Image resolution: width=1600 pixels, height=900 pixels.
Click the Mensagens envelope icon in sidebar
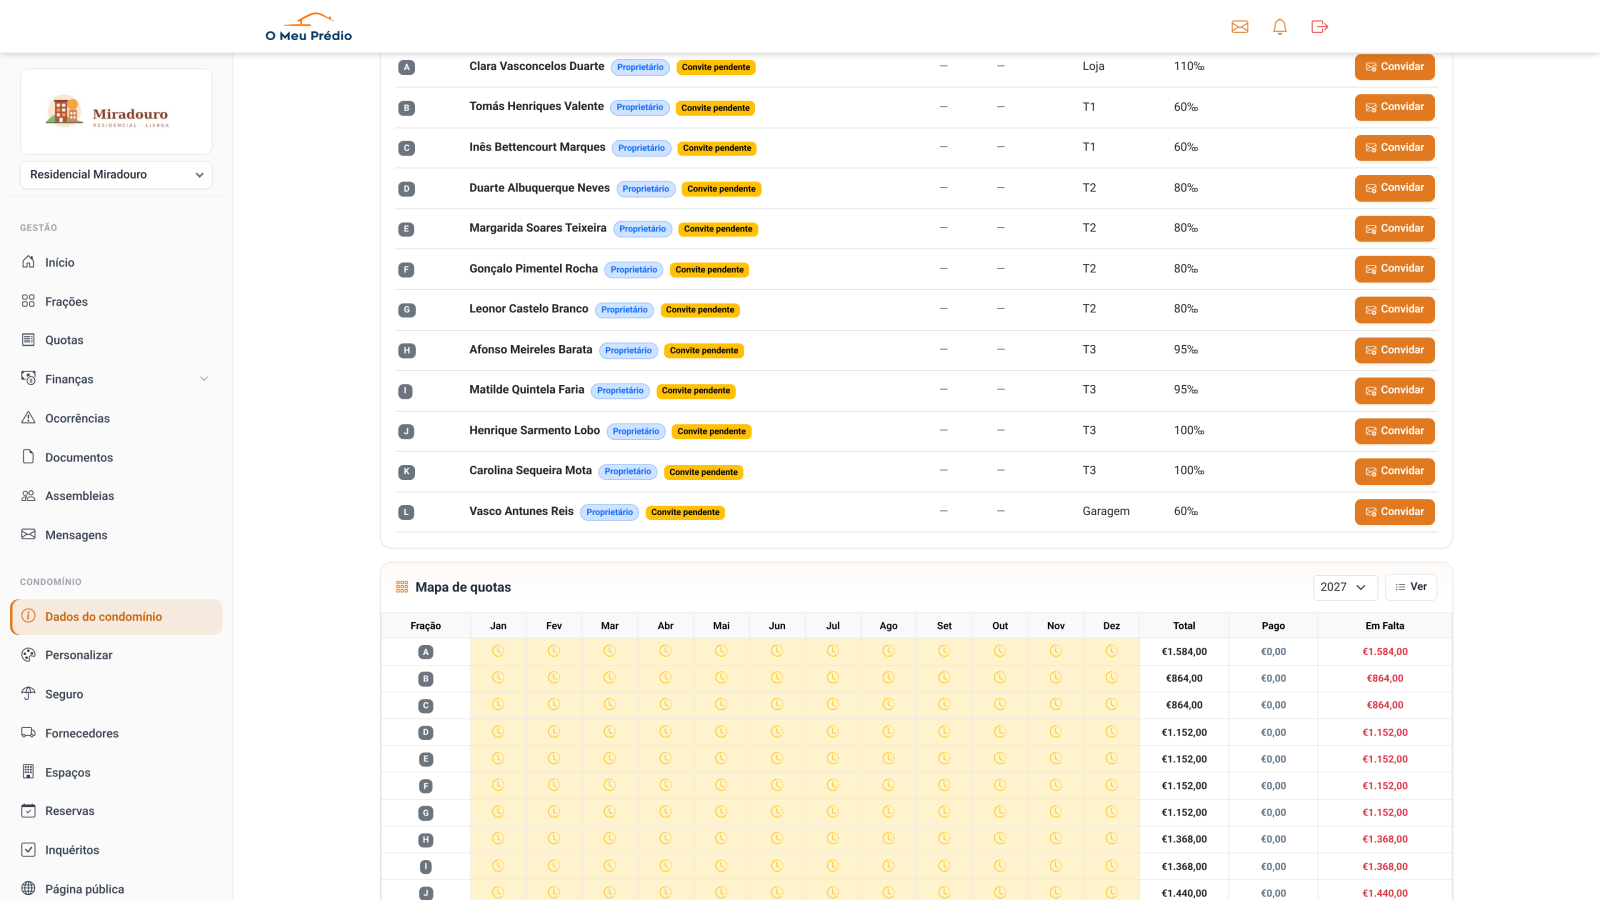[x=29, y=535]
